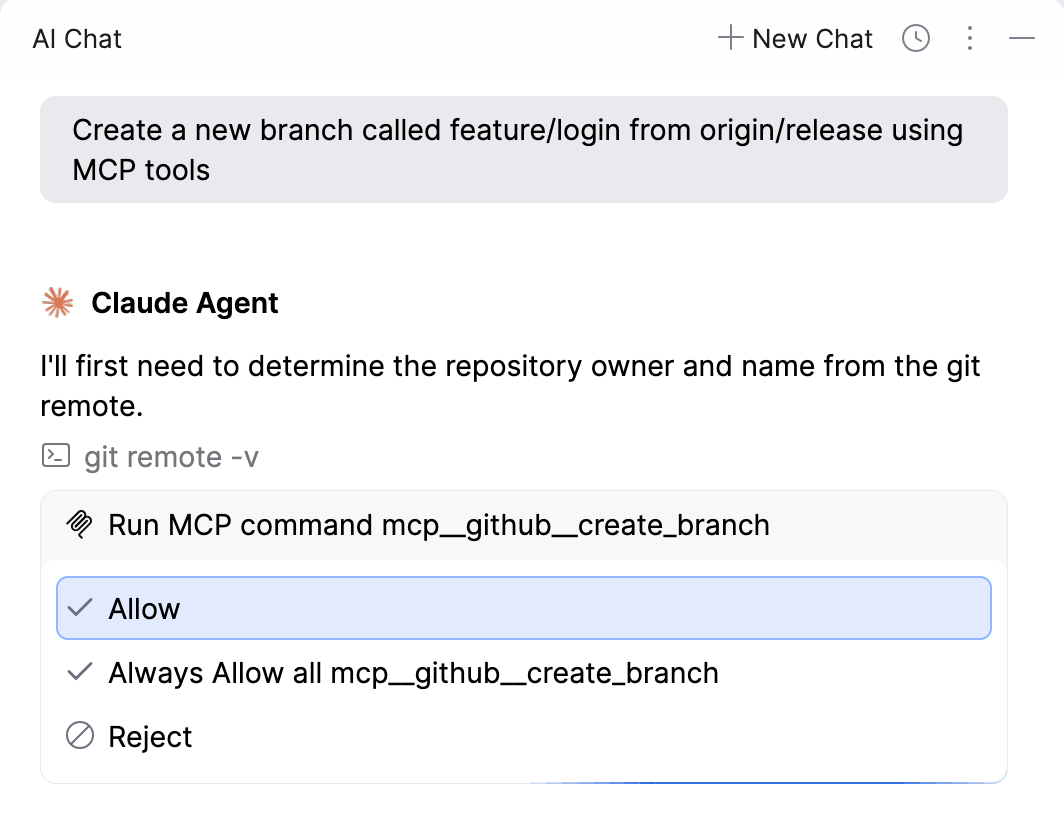Image resolution: width=1064 pixels, height=820 pixels.
Task: Click the AI Chat panel title
Action: point(77,39)
